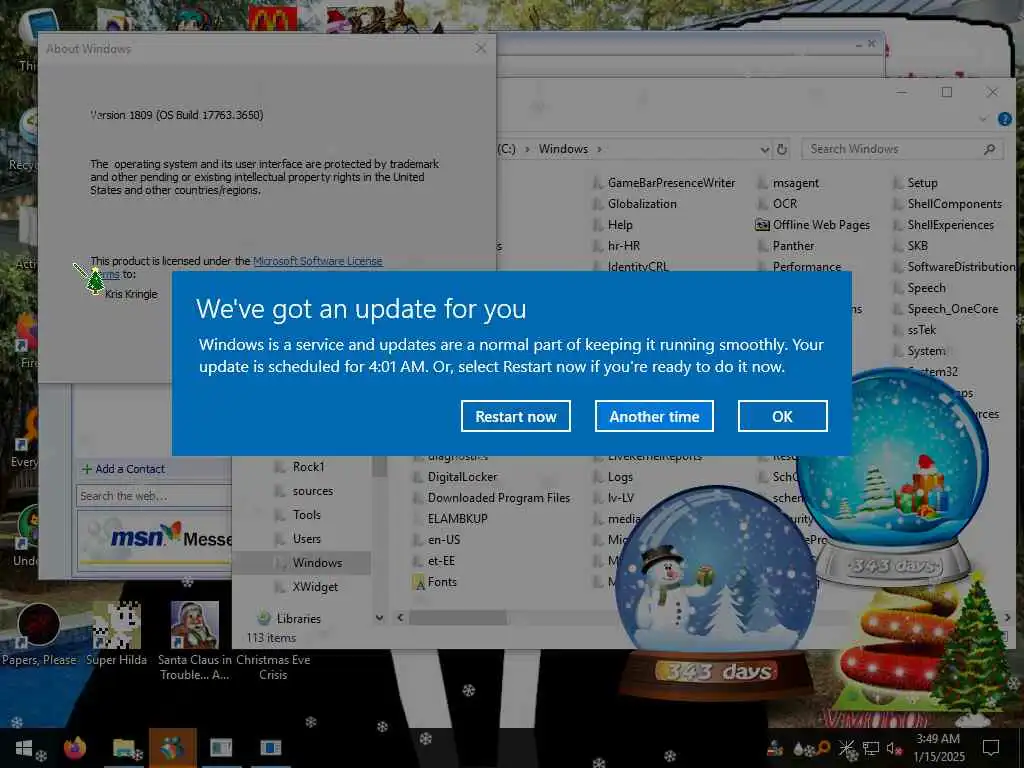Select the Offline Web Pages folder icon
This screenshot has width=1024, height=768.
[762, 225]
